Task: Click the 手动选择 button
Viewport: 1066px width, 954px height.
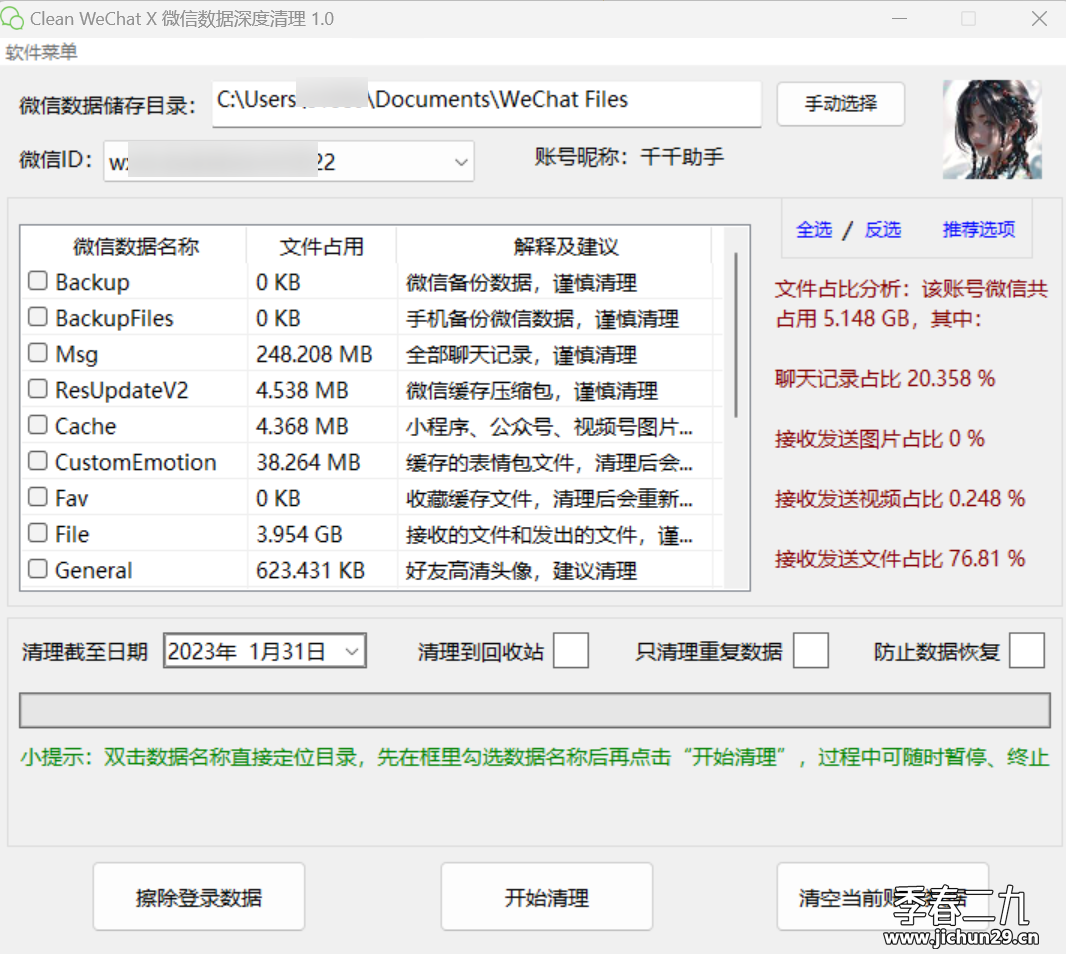Action: (840, 104)
